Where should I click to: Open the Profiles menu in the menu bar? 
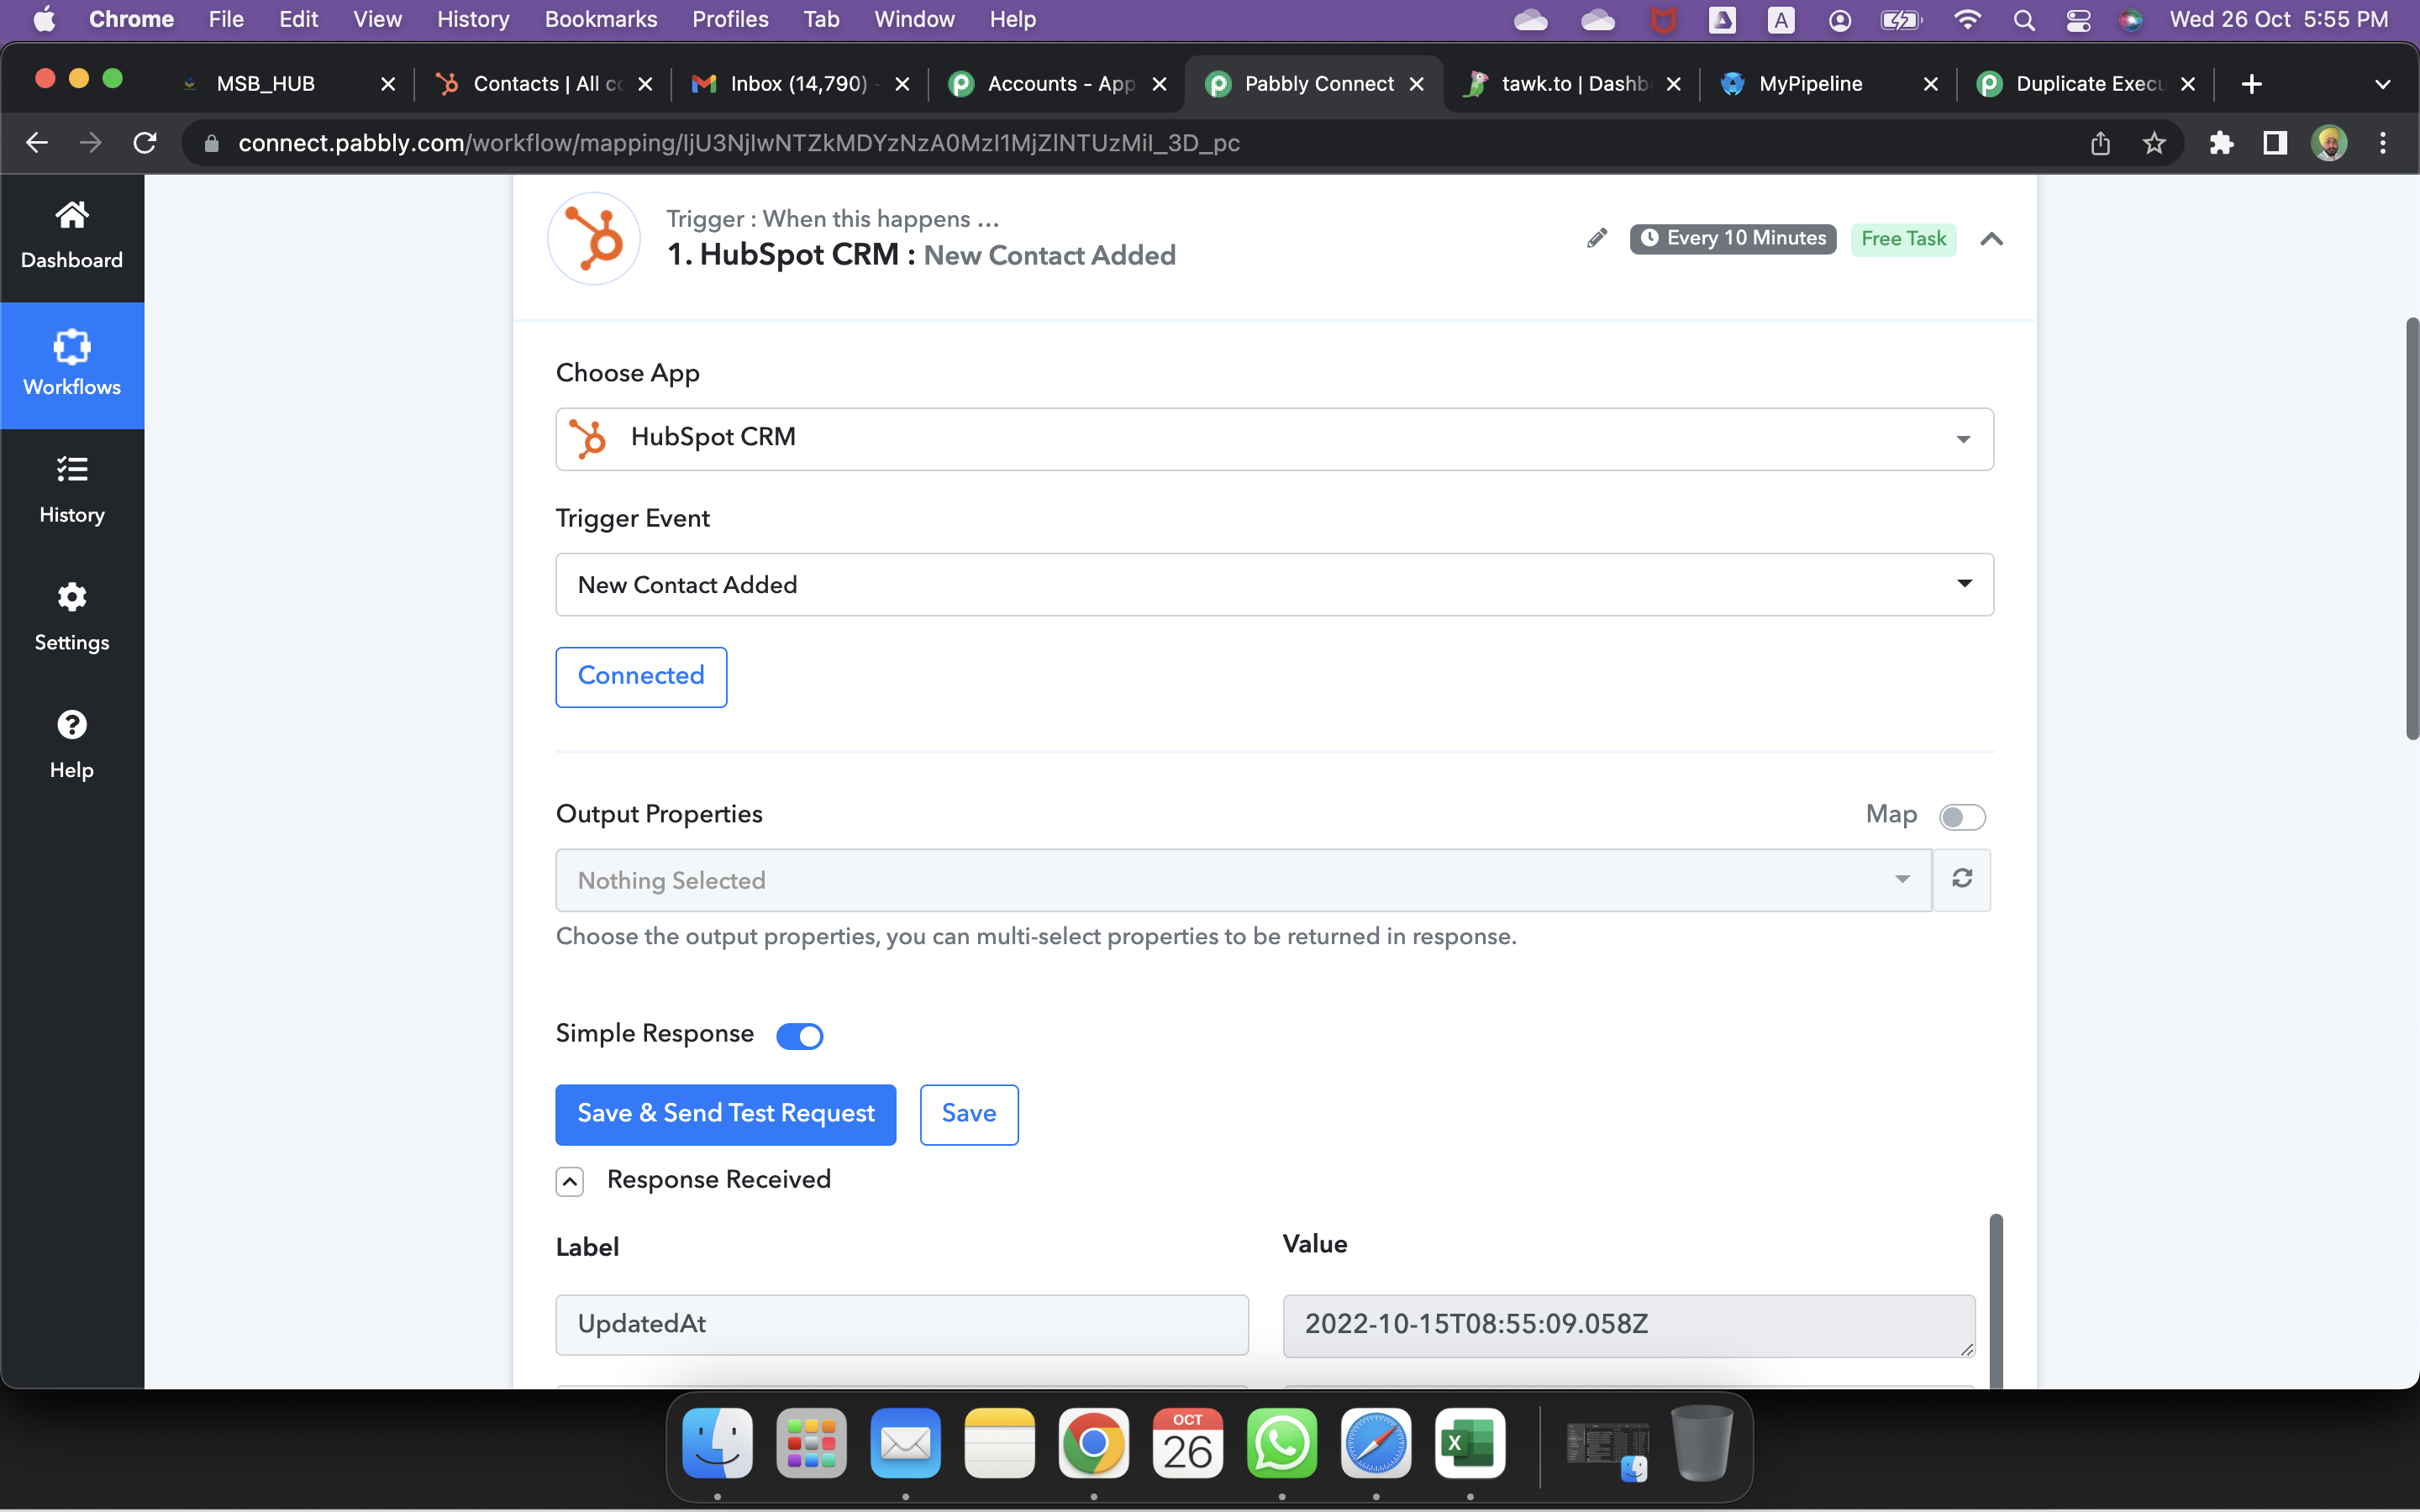click(x=730, y=20)
